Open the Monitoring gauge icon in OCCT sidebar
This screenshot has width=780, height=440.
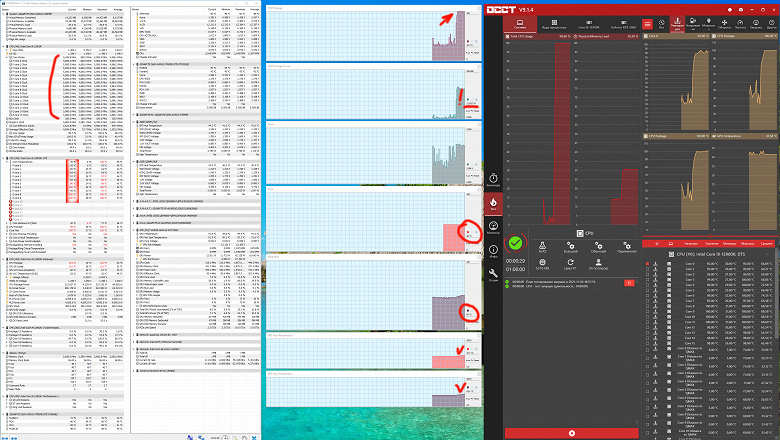click(x=493, y=227)
